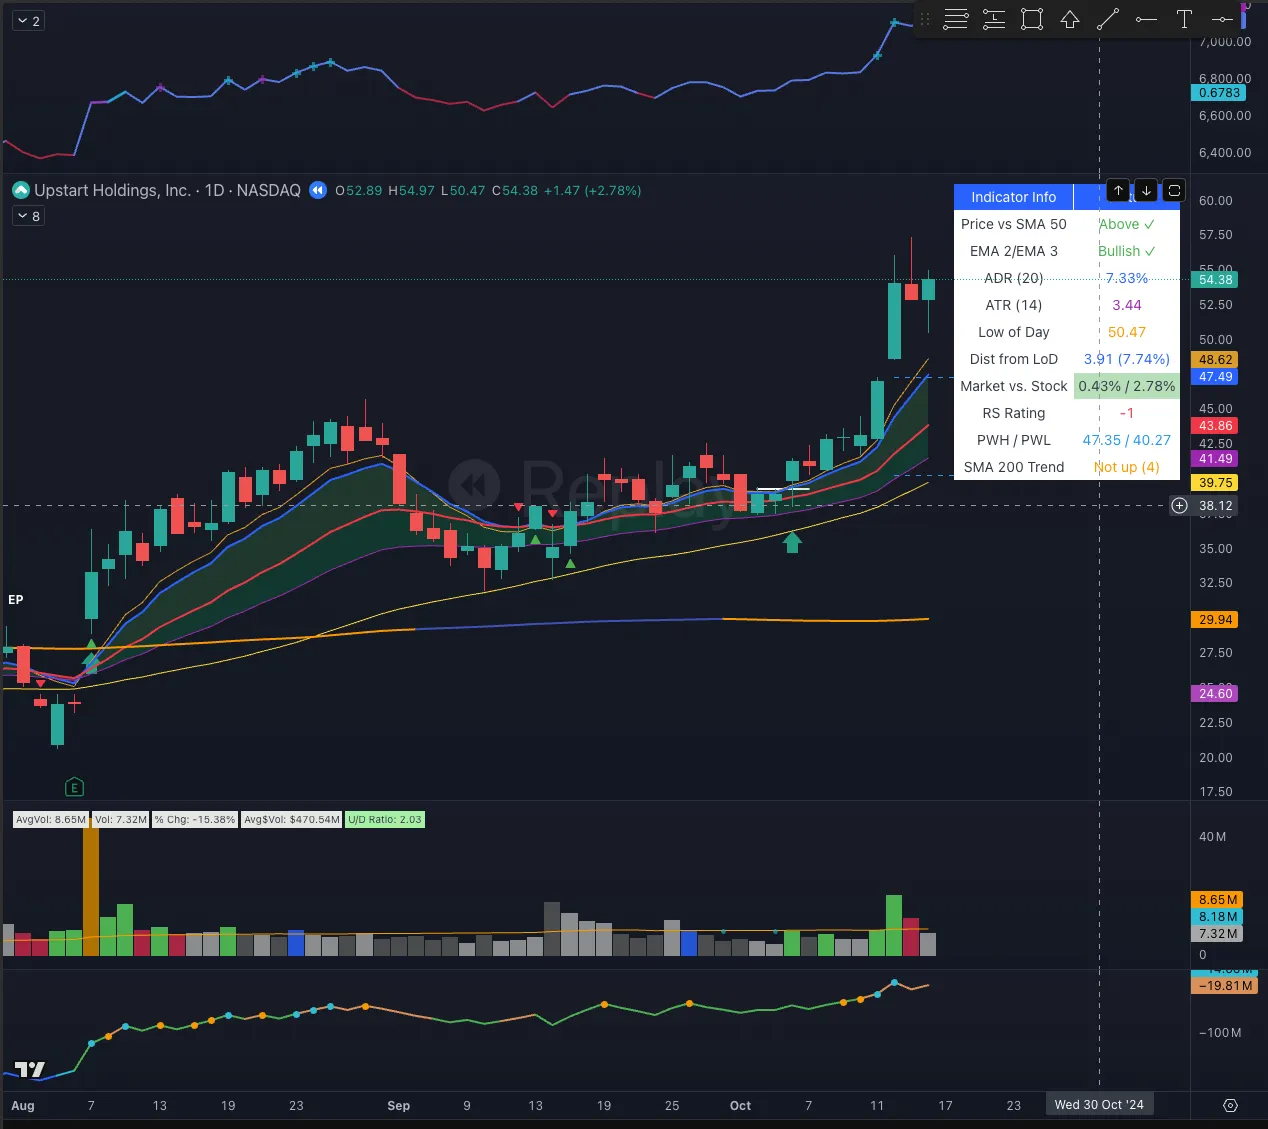Click the 54.38 current price label

[x=1216, y=280]
